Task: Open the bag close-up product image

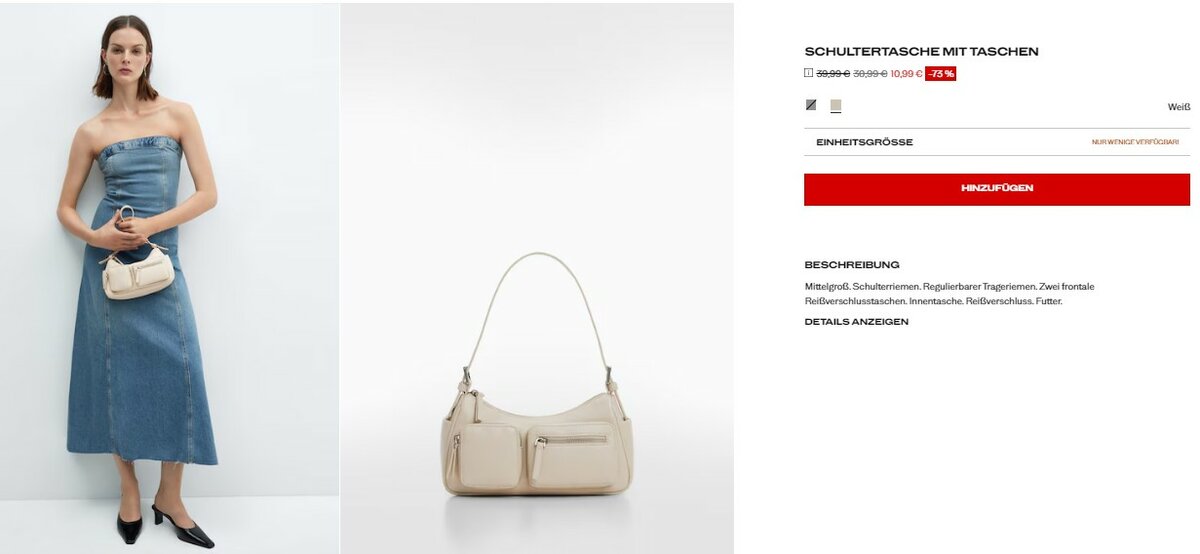Action: click(x=537, y=278)
